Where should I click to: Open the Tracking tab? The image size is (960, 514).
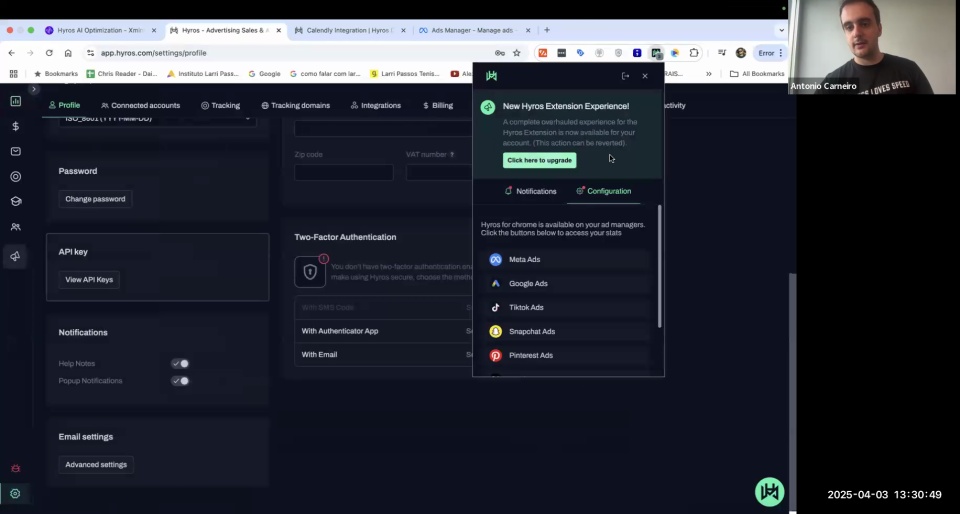pyautogui.click(x=220, y=105)
